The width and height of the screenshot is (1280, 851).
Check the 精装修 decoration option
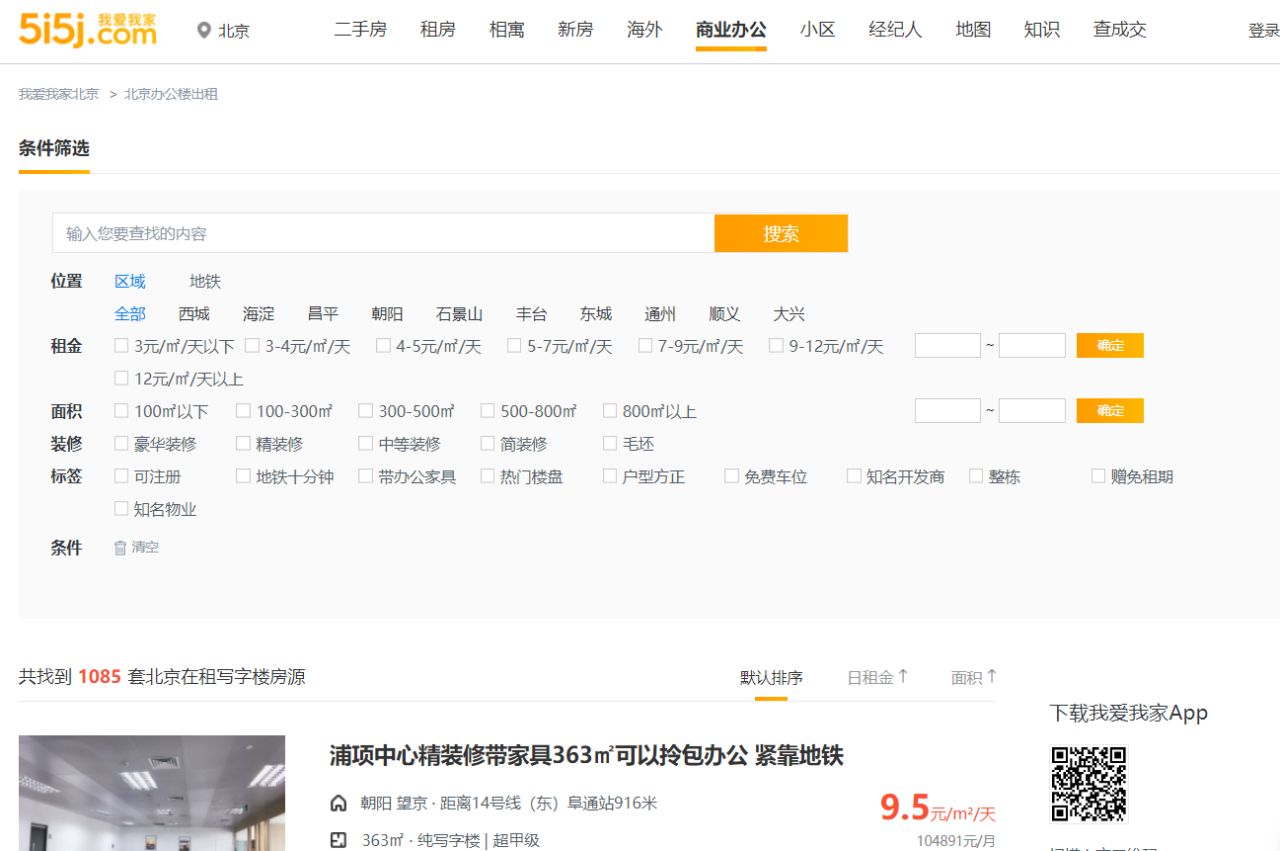click(243, 443)
